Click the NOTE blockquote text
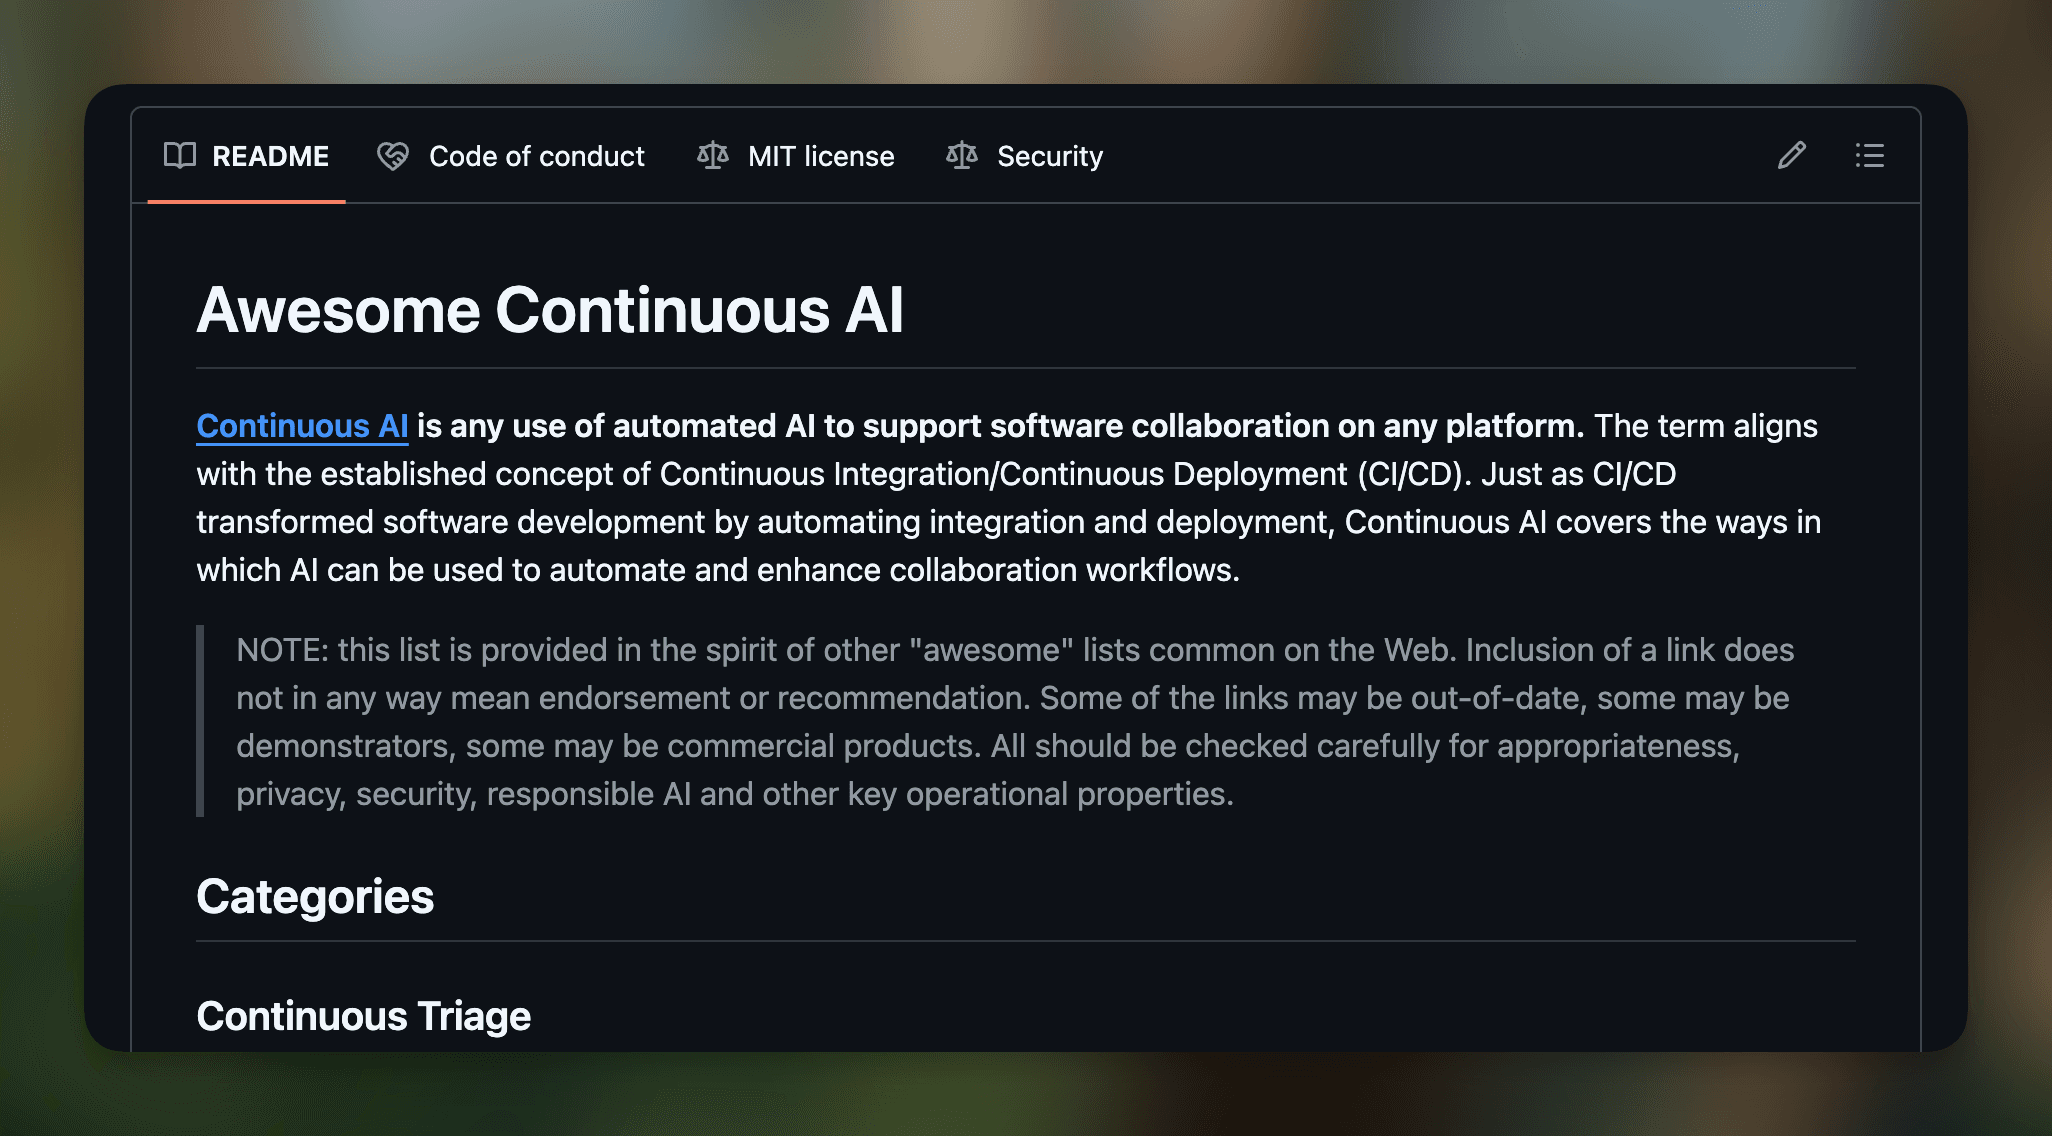Viewport: 2052px width, 1136px height. [x=1000, y=720]
